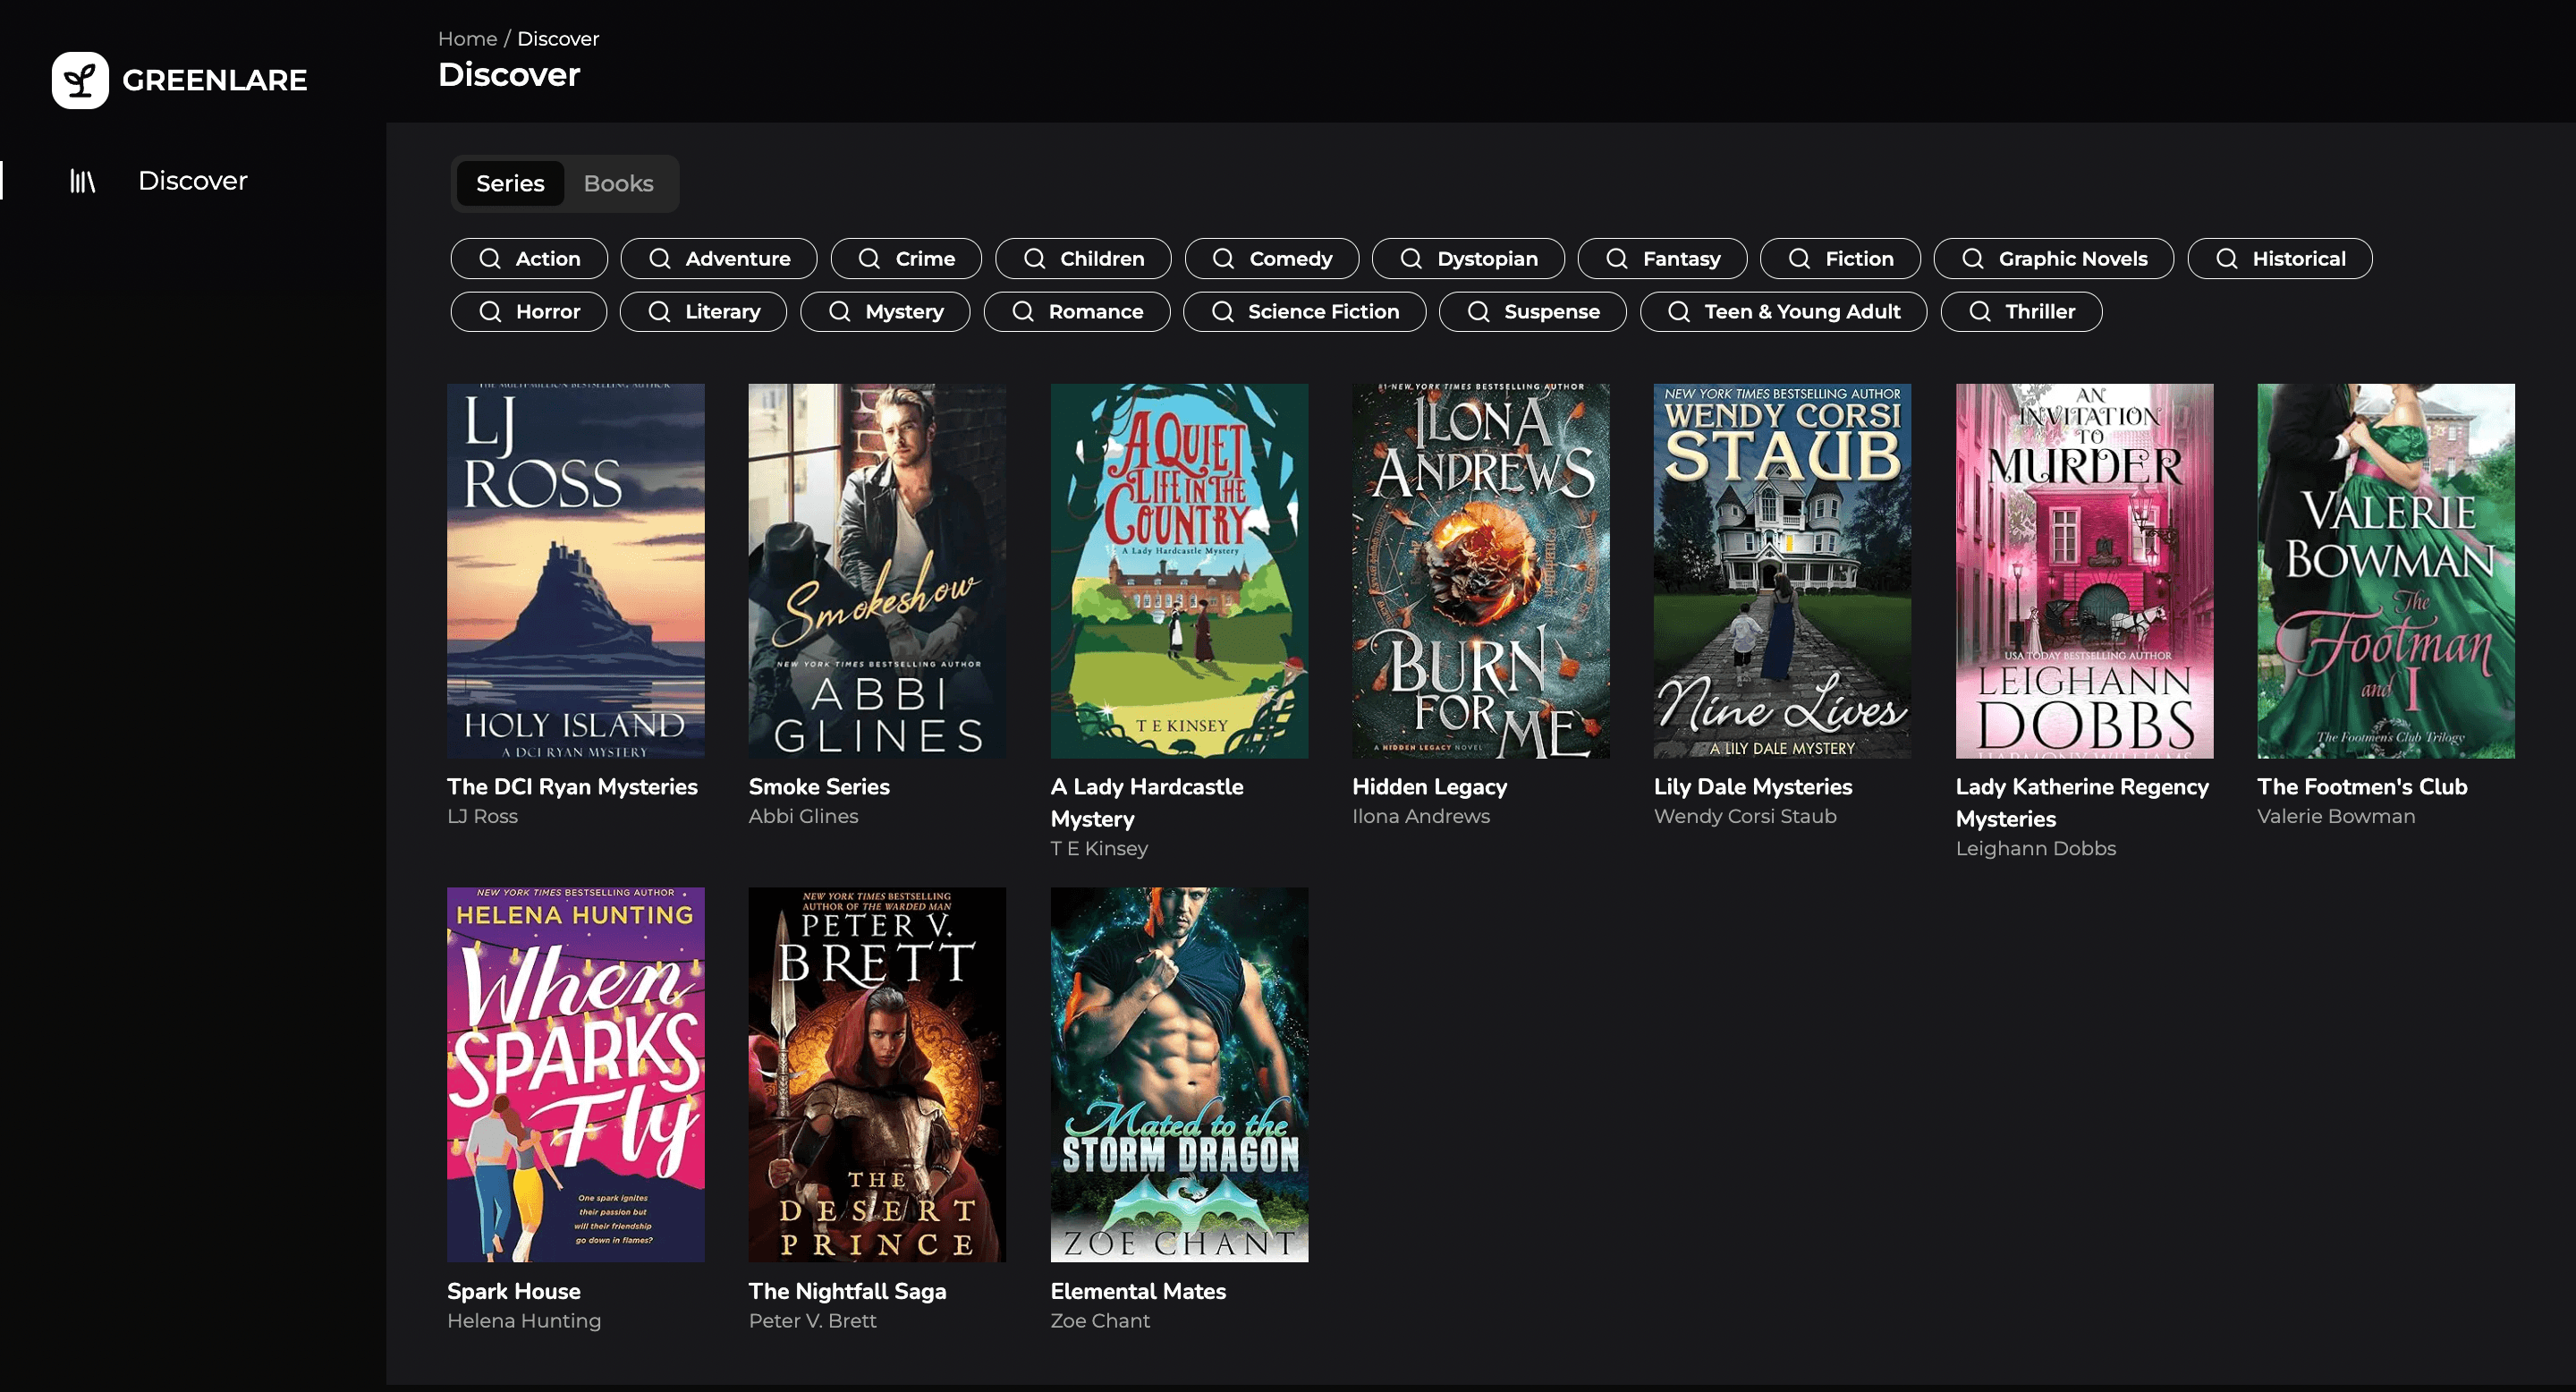The width and height of the screenshot is (2576, 1392).
Task: Switch to the Books tab
Action: click(618, 184)
